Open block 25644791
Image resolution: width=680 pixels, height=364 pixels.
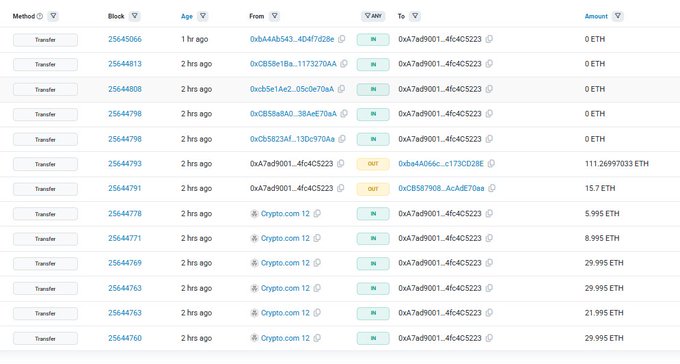point(125,188)
